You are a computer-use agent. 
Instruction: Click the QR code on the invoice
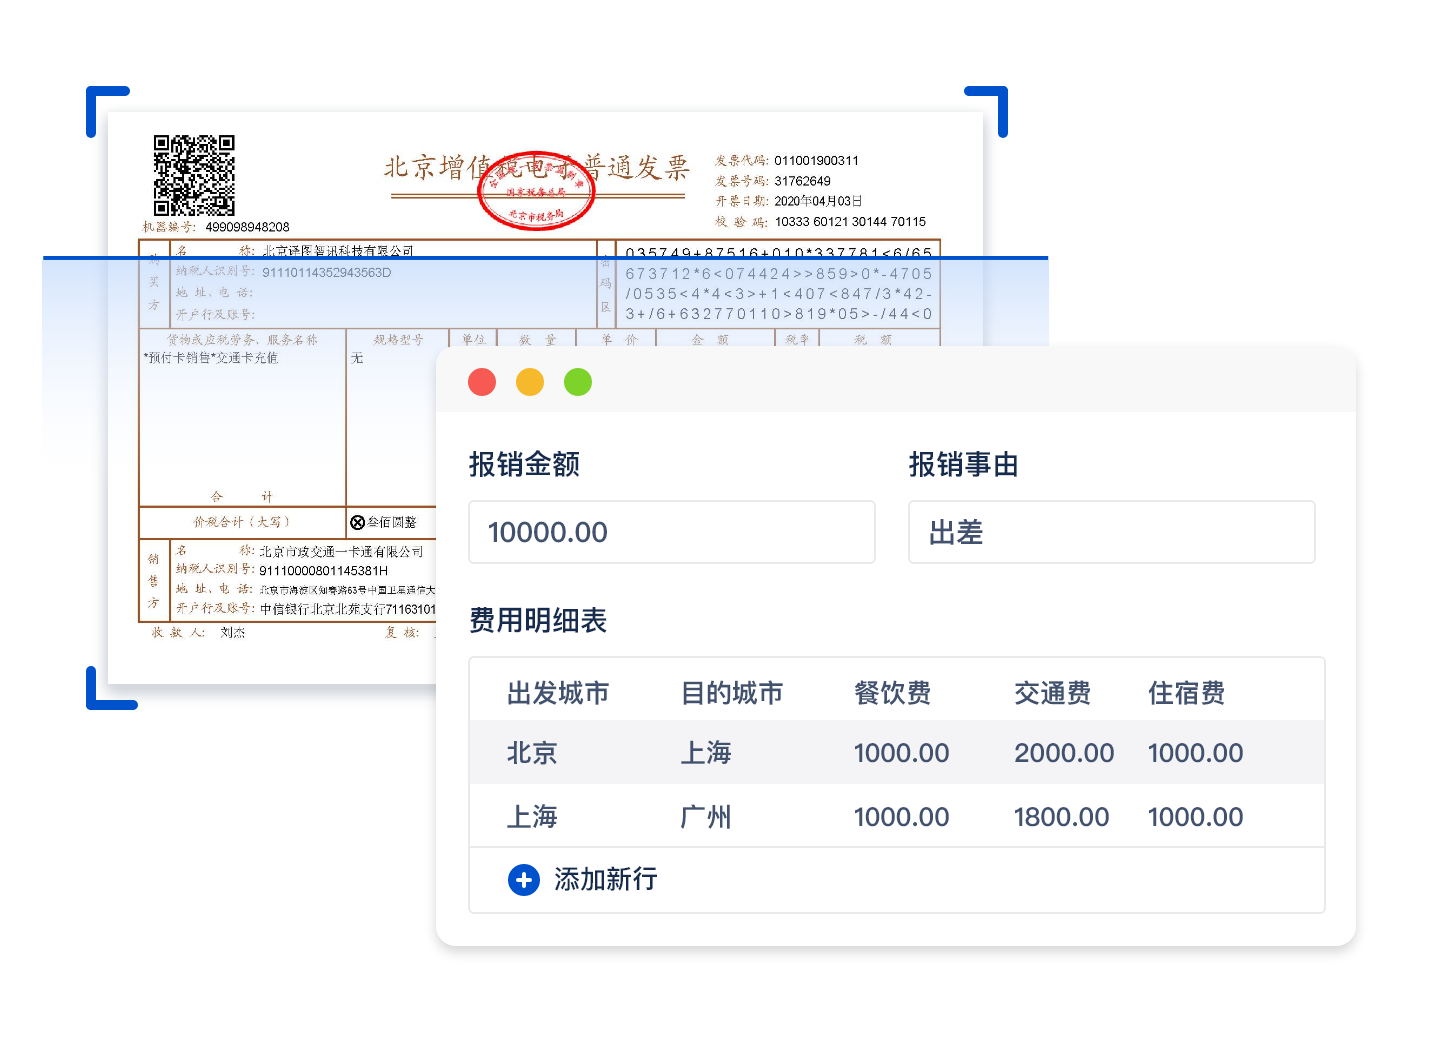(x=194, y=175)
